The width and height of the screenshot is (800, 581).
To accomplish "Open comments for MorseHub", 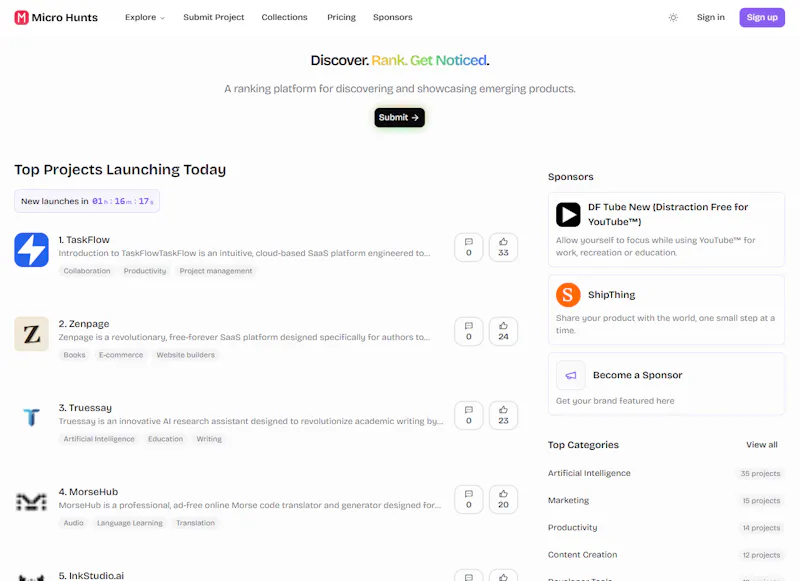I will click(468, 499).
